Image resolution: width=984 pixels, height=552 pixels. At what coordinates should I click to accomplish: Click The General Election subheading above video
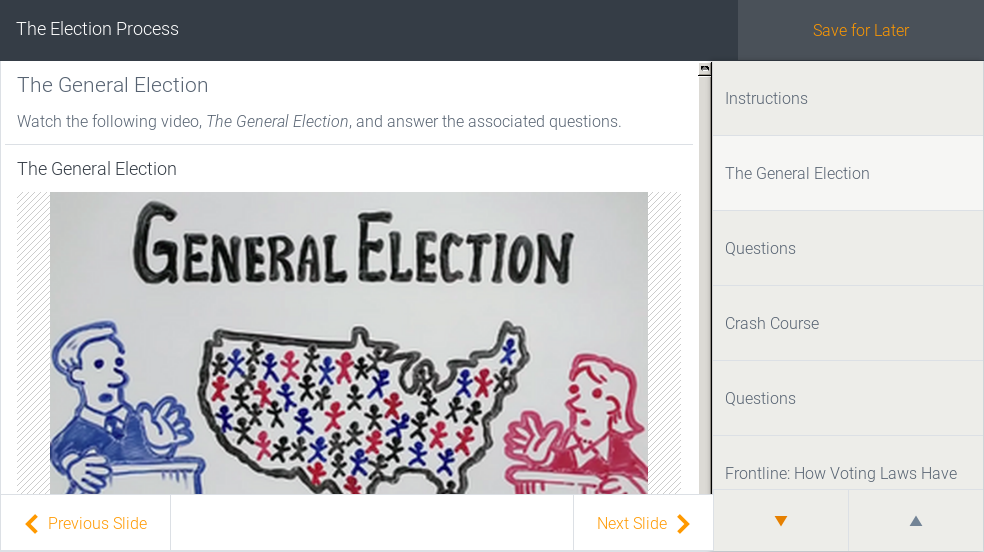97,169
